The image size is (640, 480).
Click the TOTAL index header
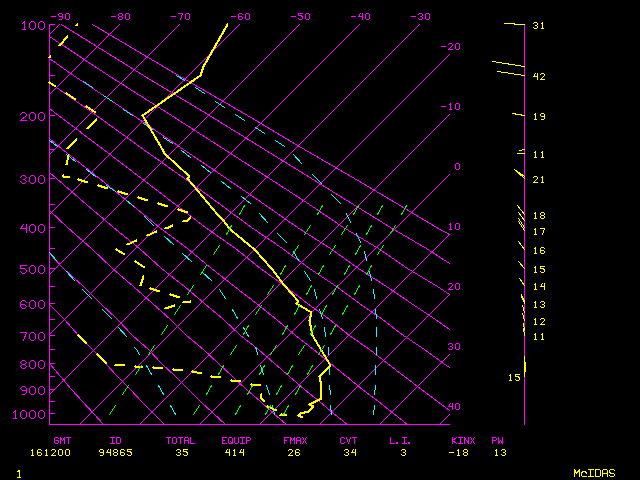[x=180, y=440]
